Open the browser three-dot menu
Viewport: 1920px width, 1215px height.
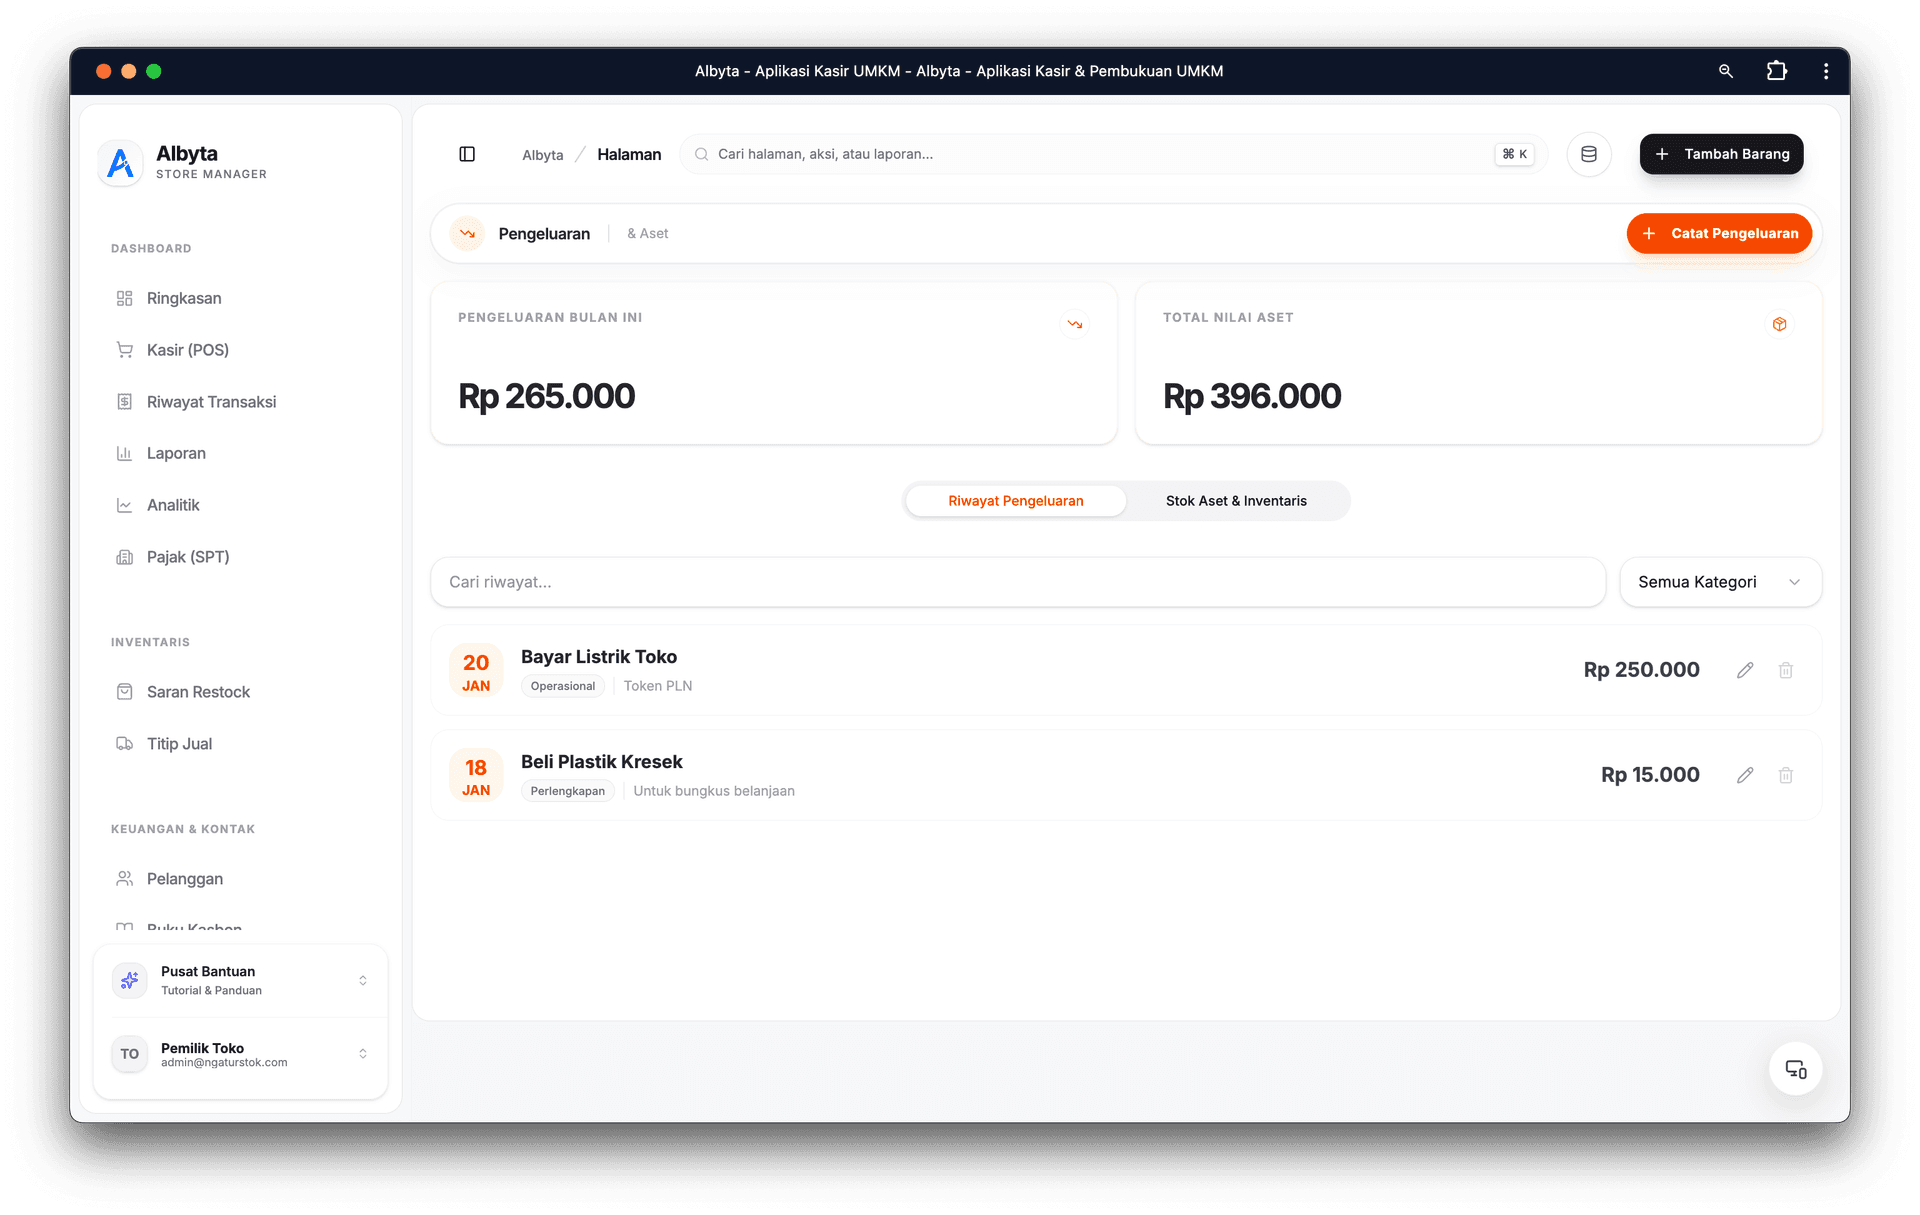pos(1825,71)
